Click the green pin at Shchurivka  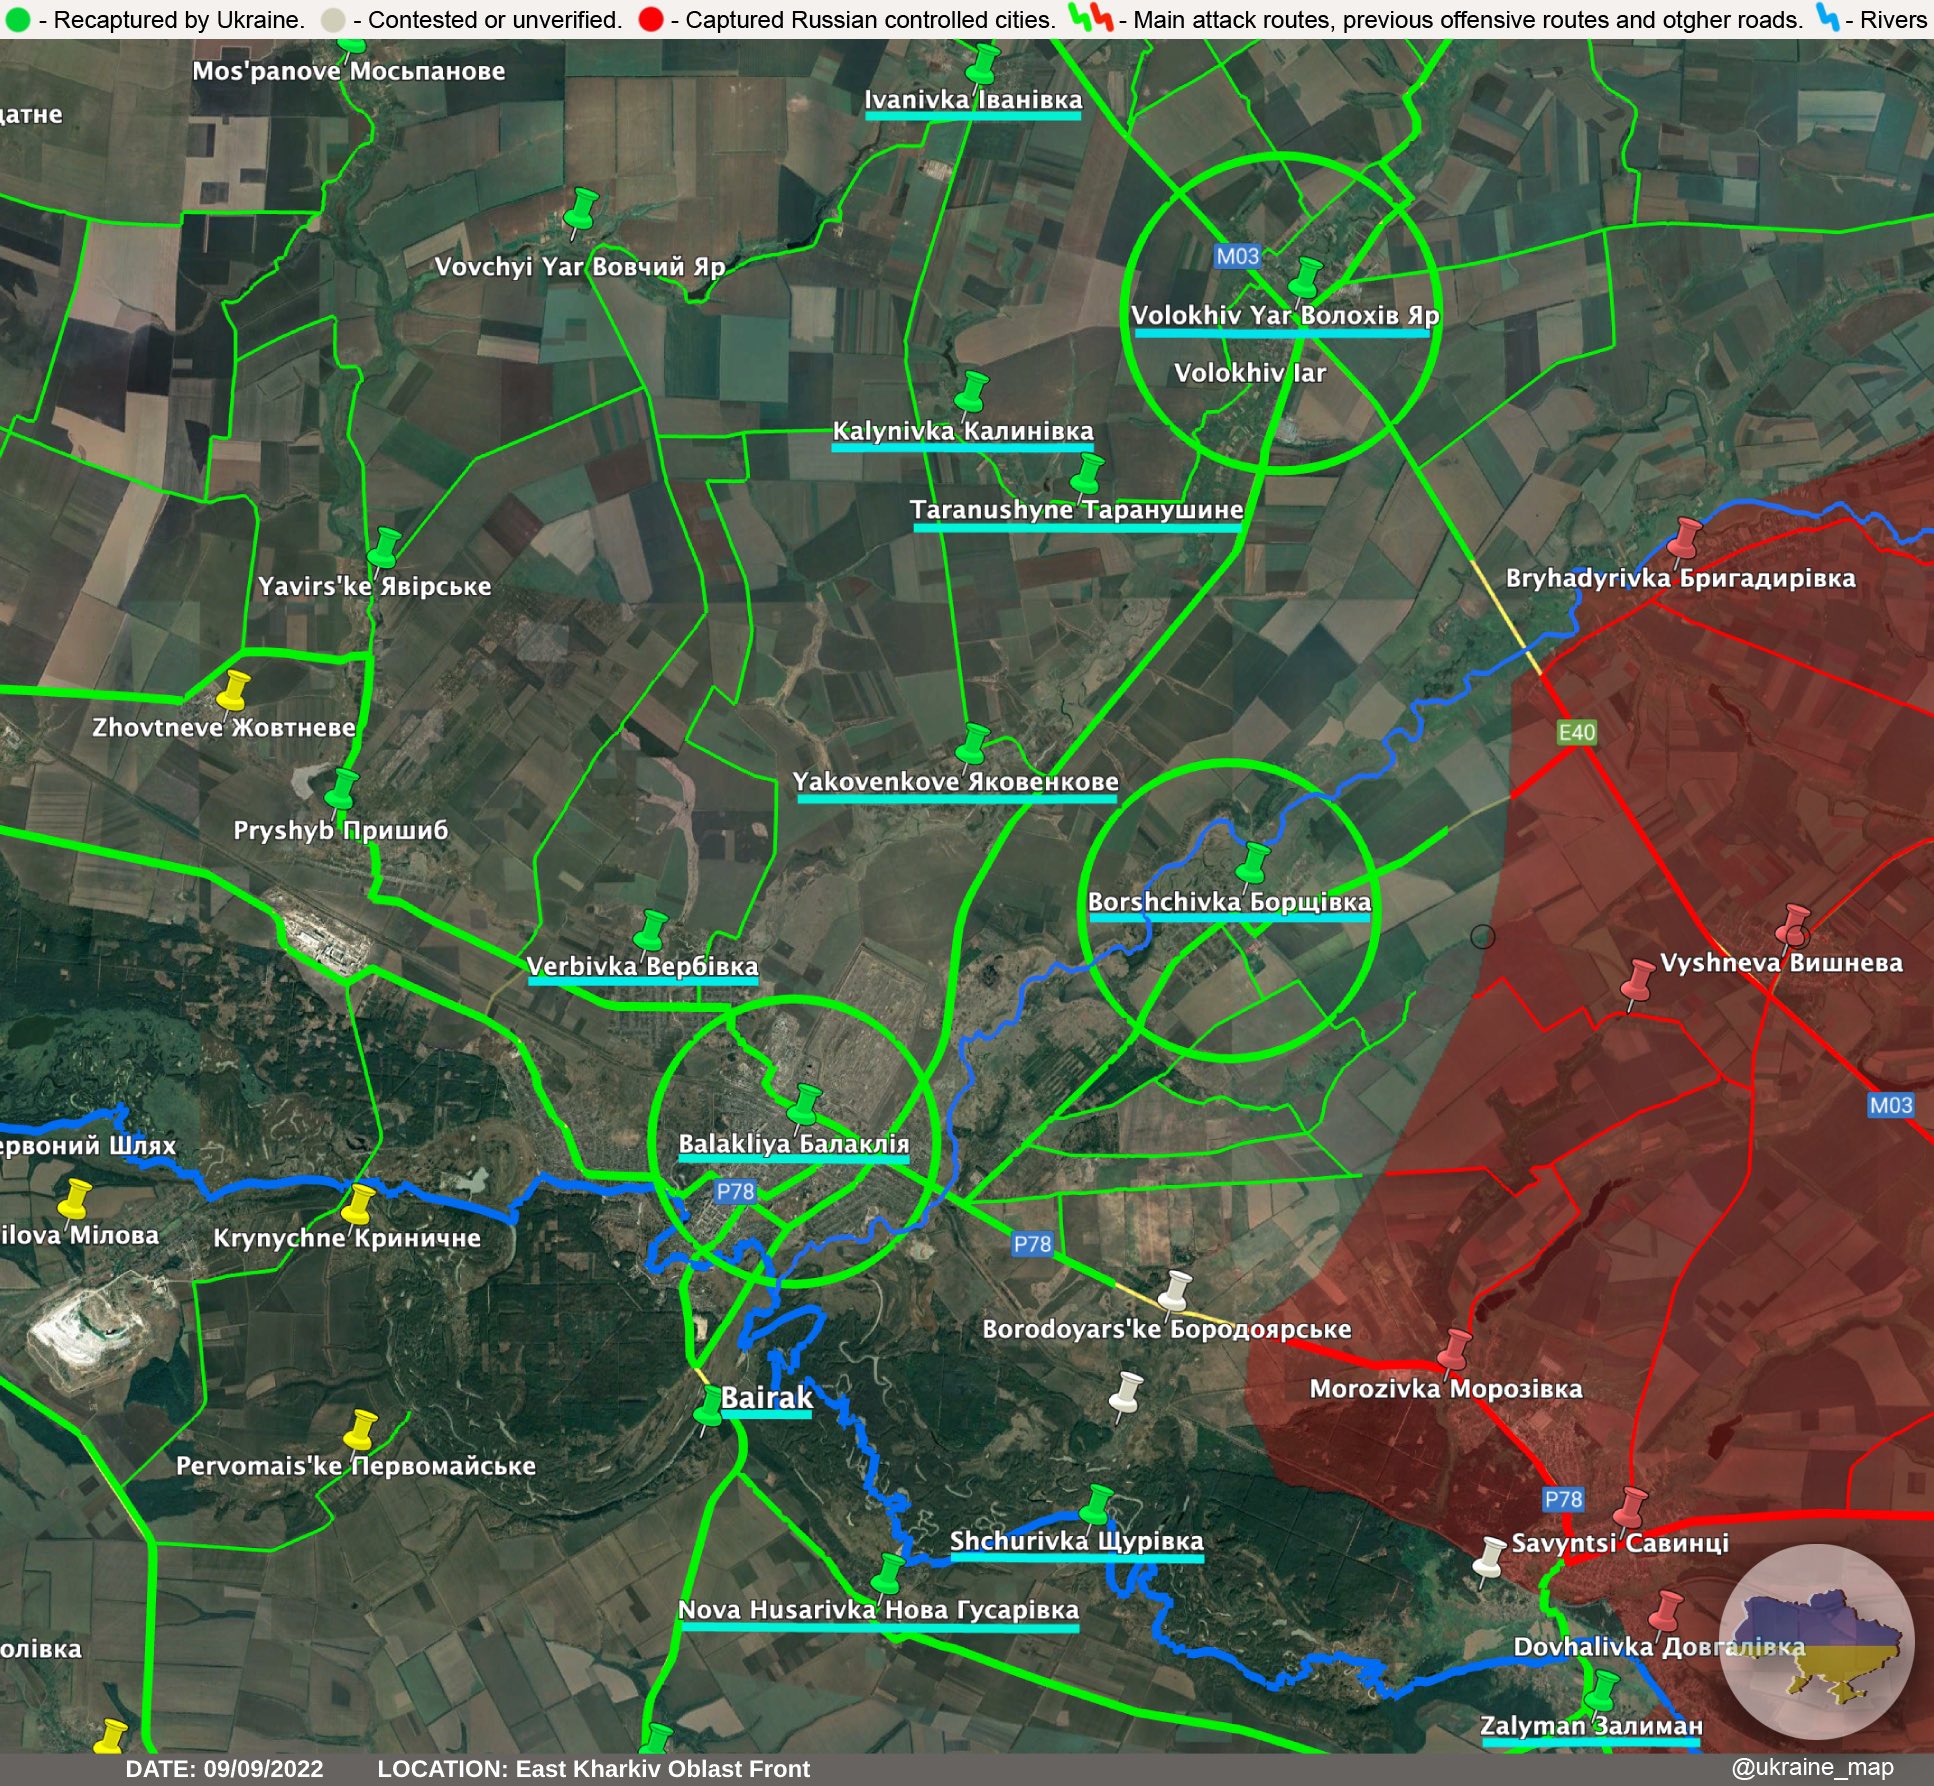pyautogui.click(x=1097, y=1505)
